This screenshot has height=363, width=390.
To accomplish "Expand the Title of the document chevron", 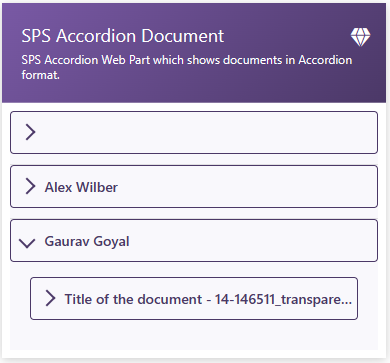I will pyautogui.click(x=50, y=298).
